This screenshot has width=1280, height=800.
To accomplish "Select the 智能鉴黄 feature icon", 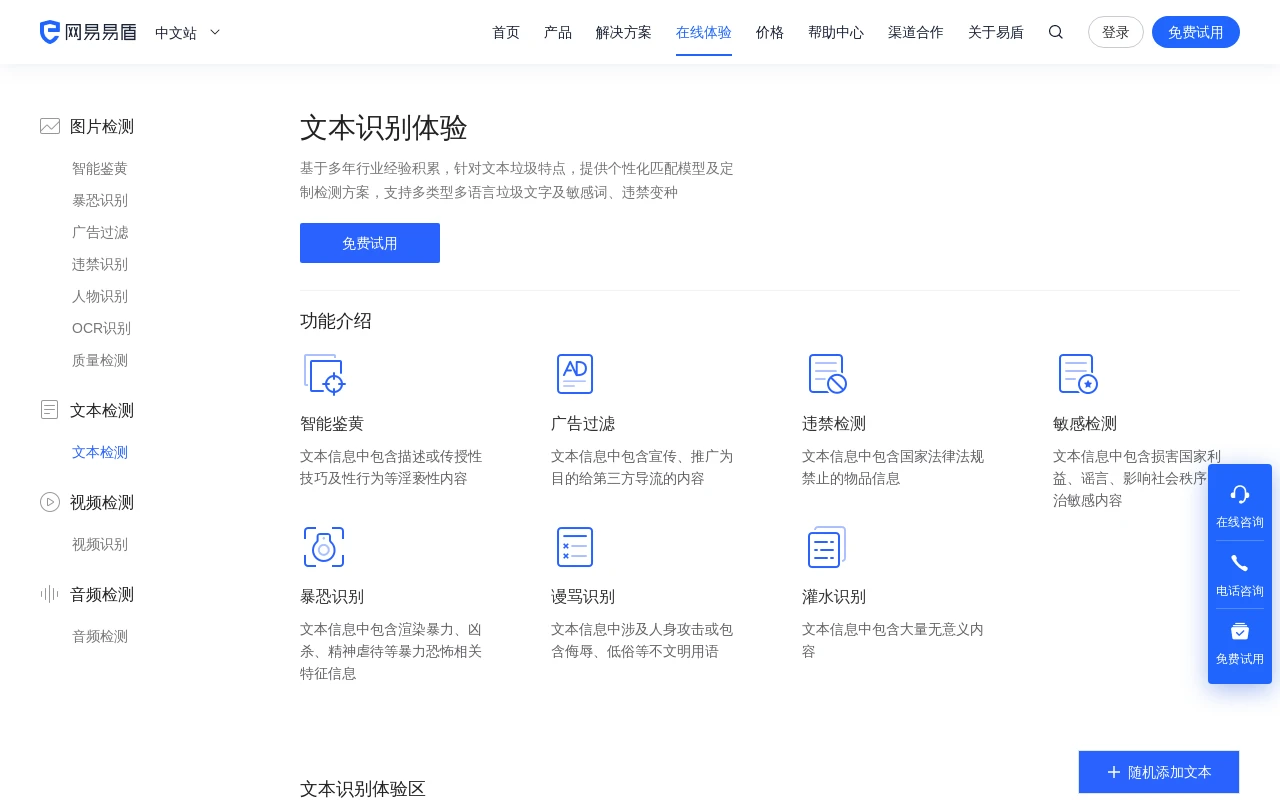I will click(x=324, y=374).
